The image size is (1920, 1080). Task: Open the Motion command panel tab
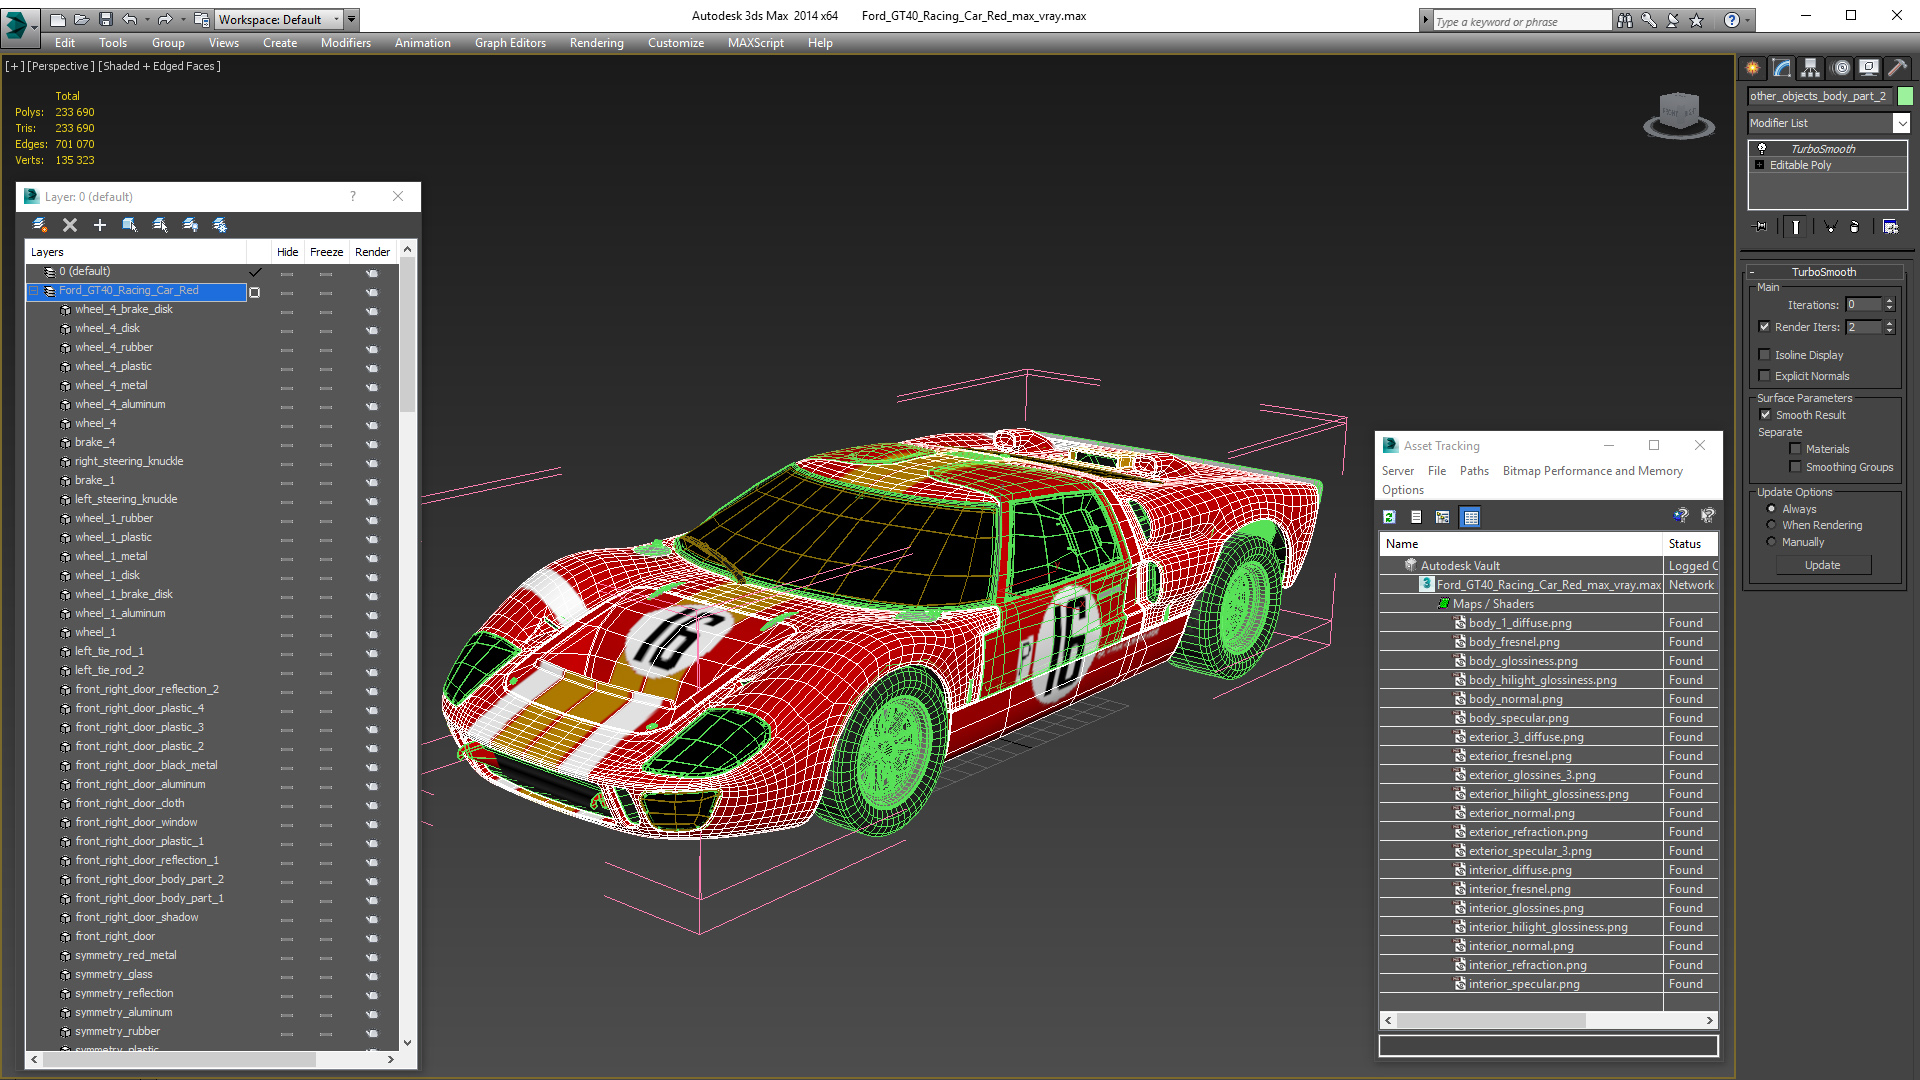point(1841,68)
